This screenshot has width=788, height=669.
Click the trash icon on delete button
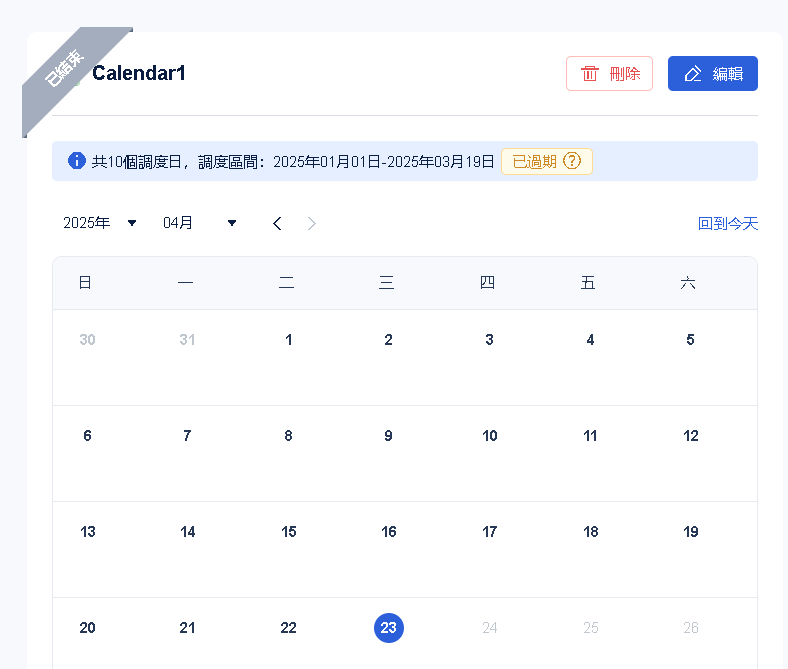tap(590, 74)
